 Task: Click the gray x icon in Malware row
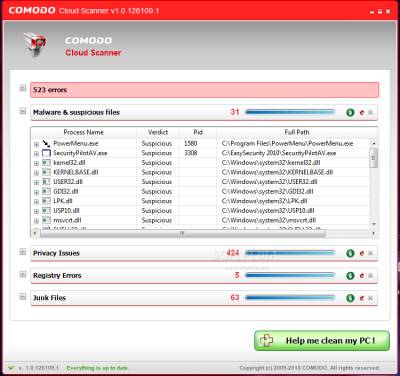click(370, 113)
